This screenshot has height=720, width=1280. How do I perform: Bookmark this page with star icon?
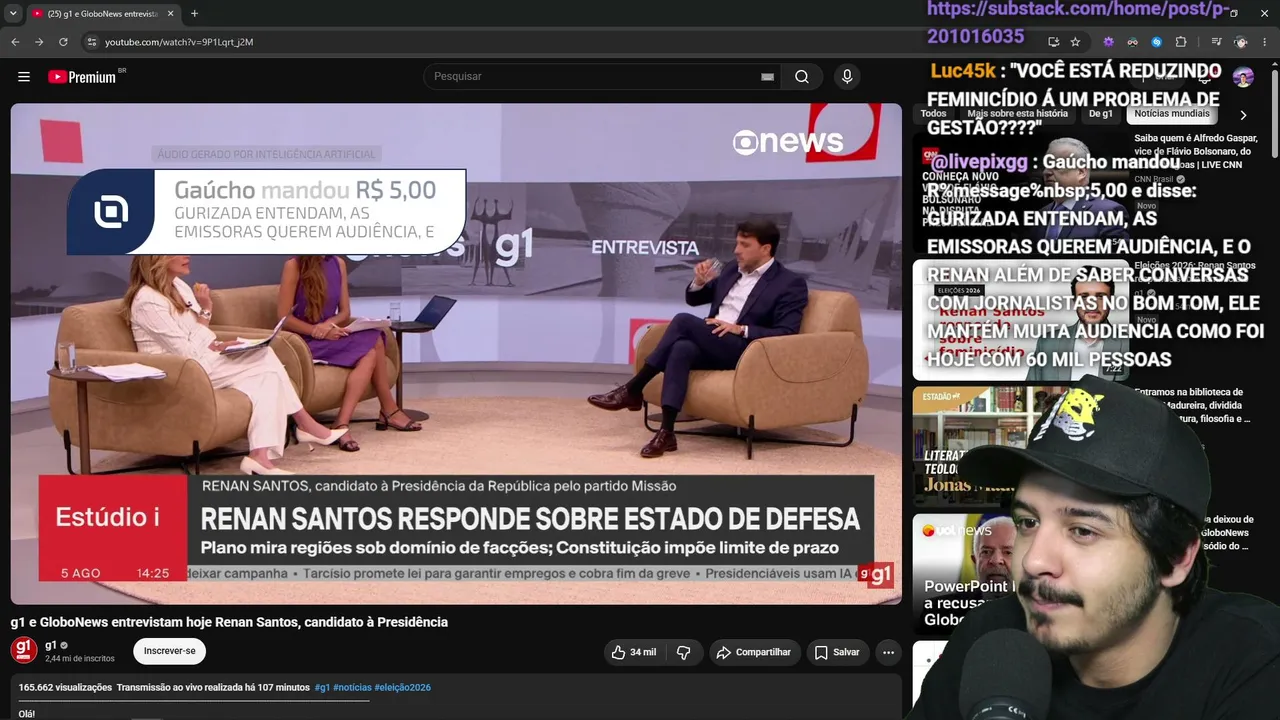point(1075,42)
